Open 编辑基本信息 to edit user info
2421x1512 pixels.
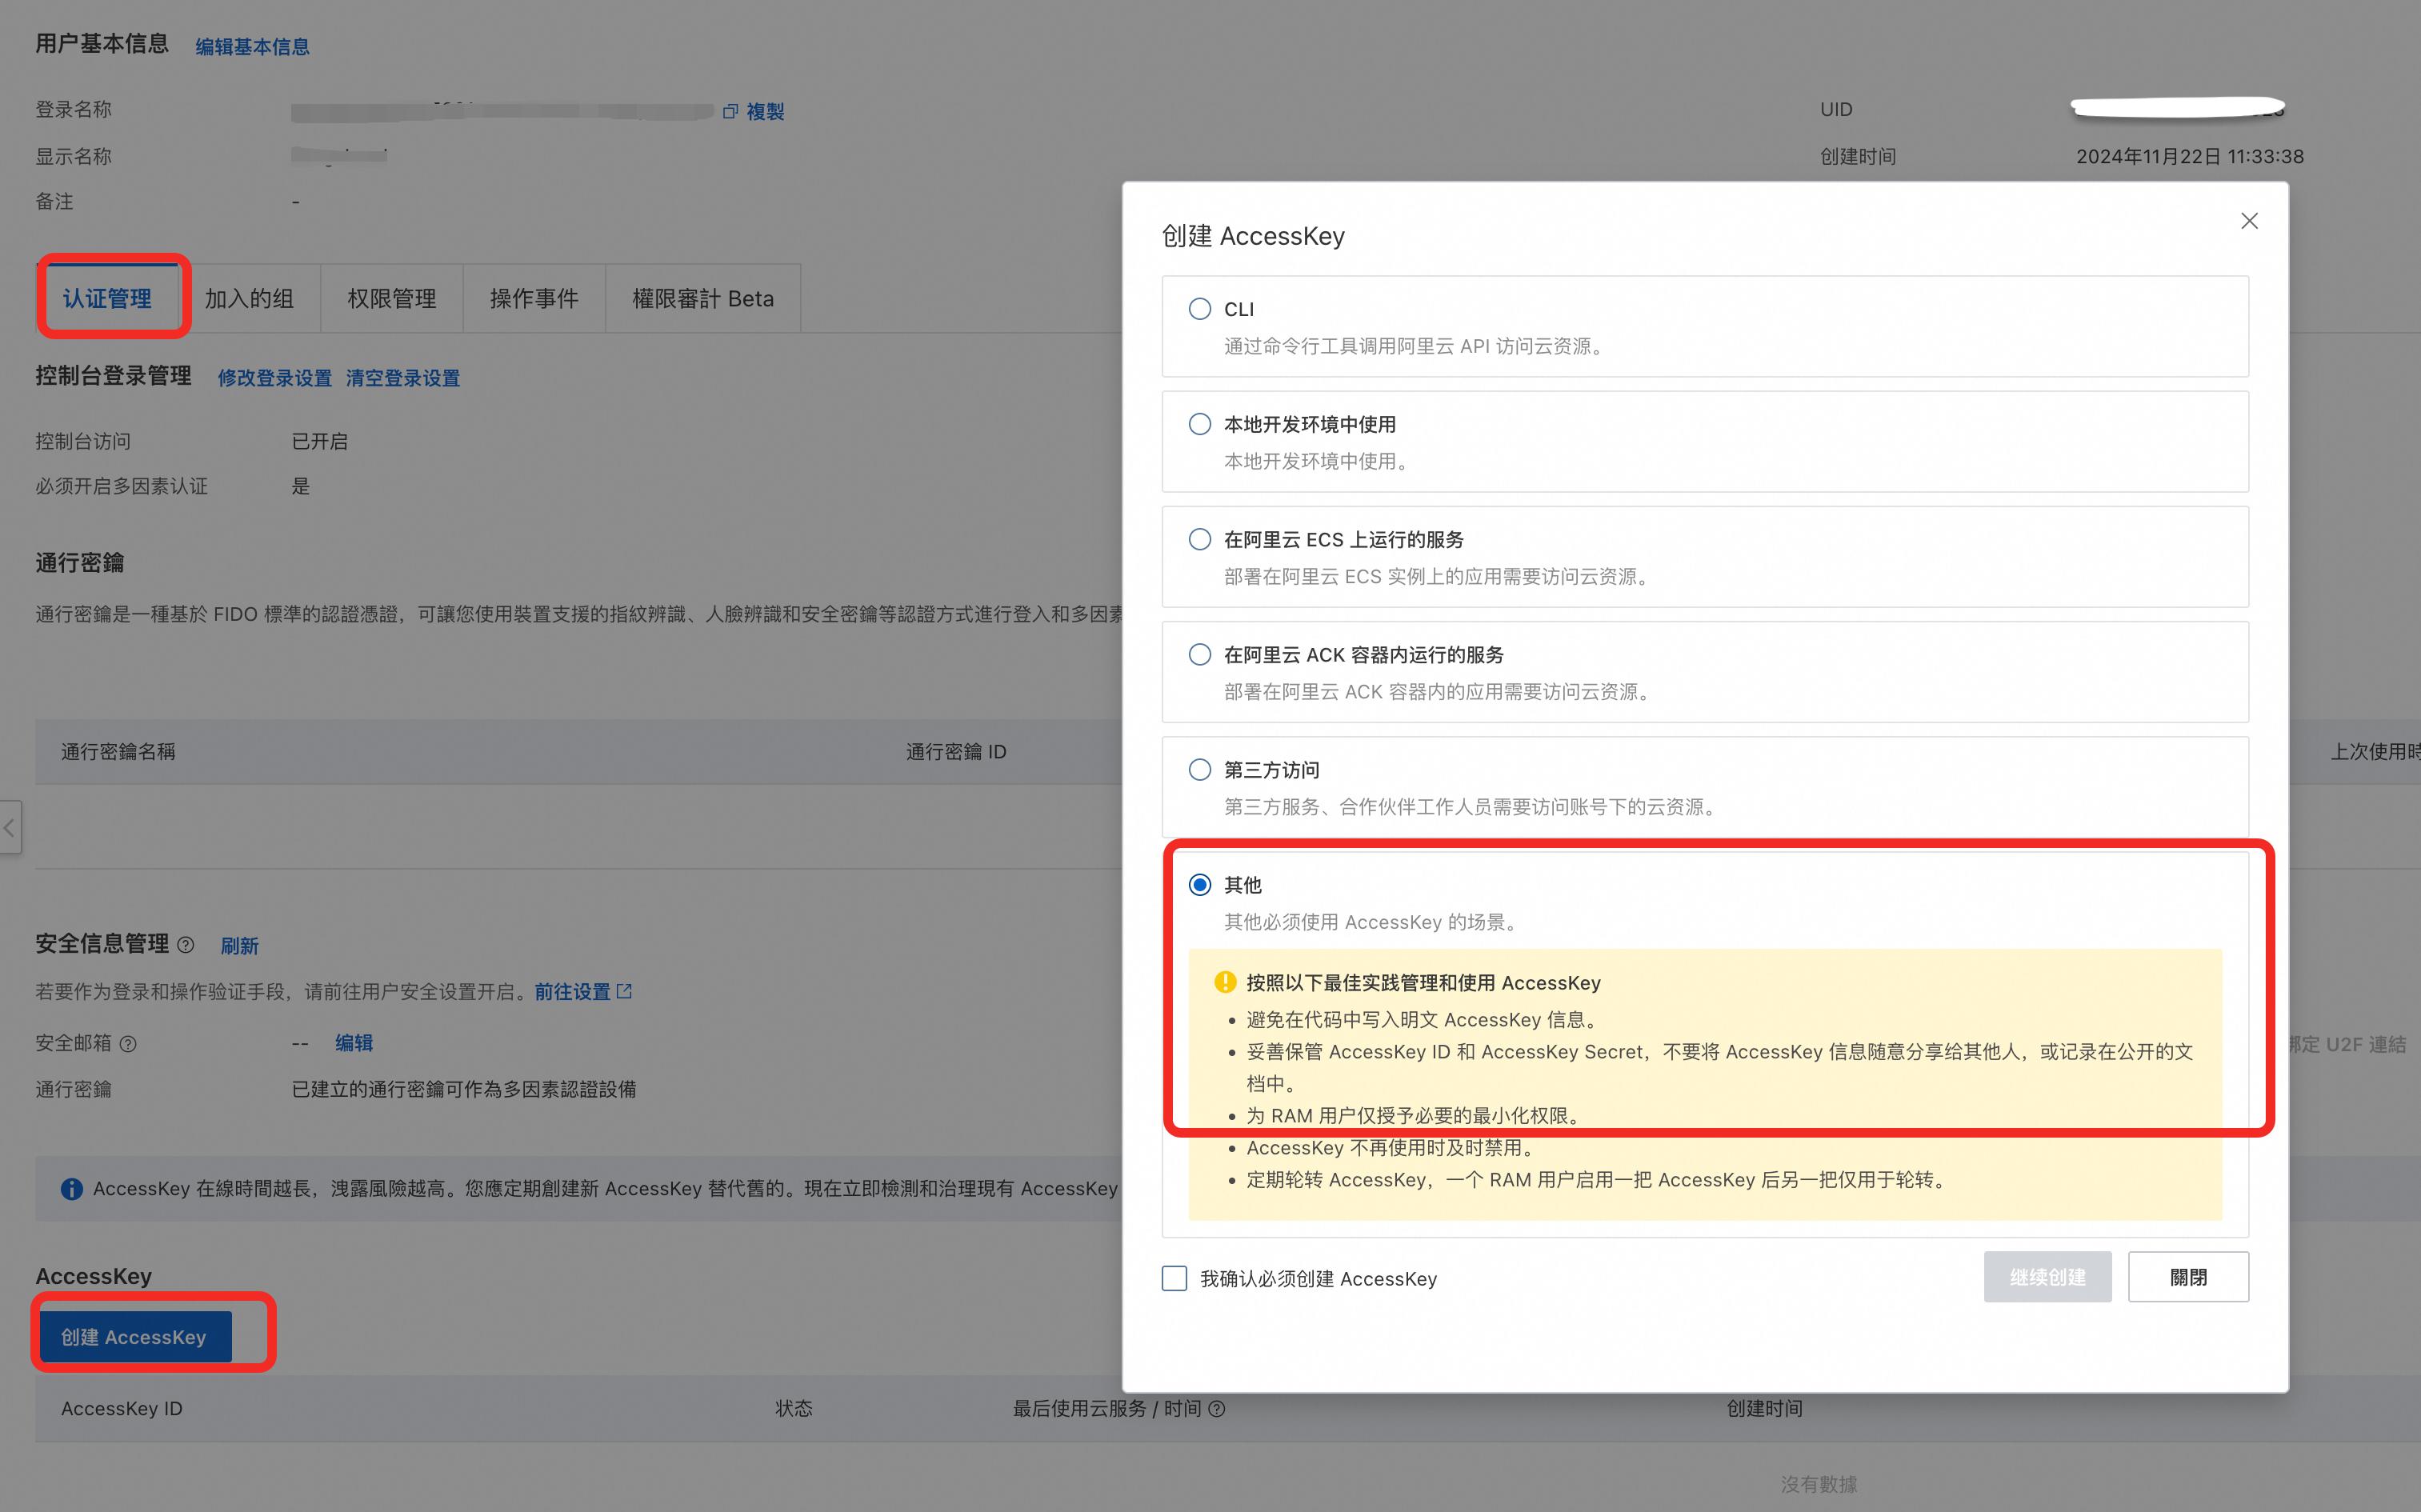(x=251, y=46)
